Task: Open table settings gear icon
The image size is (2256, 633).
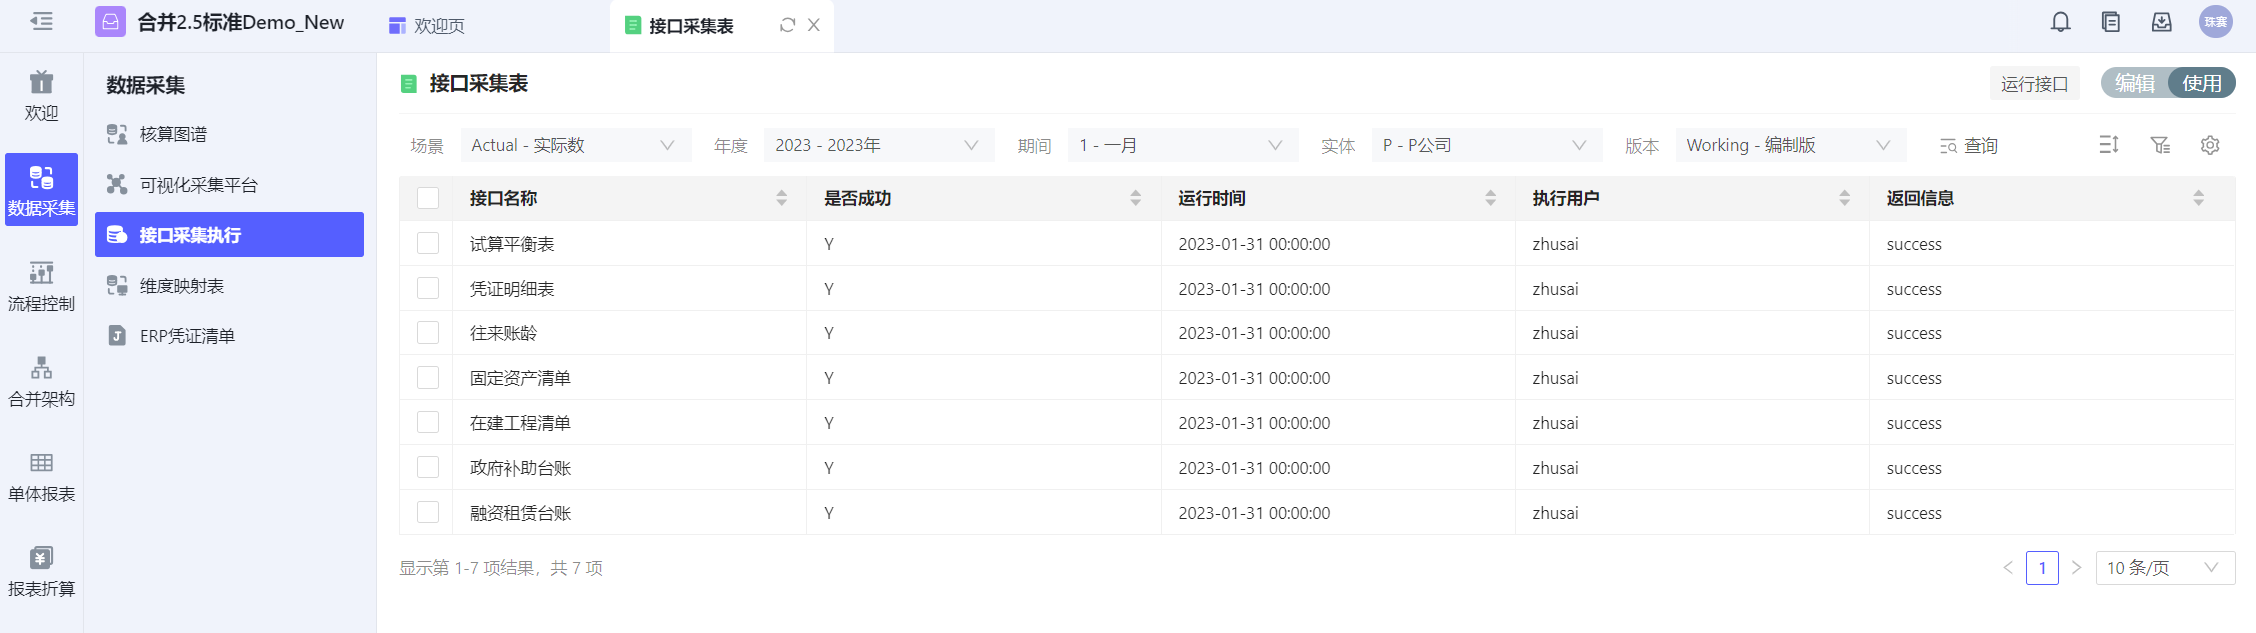Action: tap(2210, 145)
